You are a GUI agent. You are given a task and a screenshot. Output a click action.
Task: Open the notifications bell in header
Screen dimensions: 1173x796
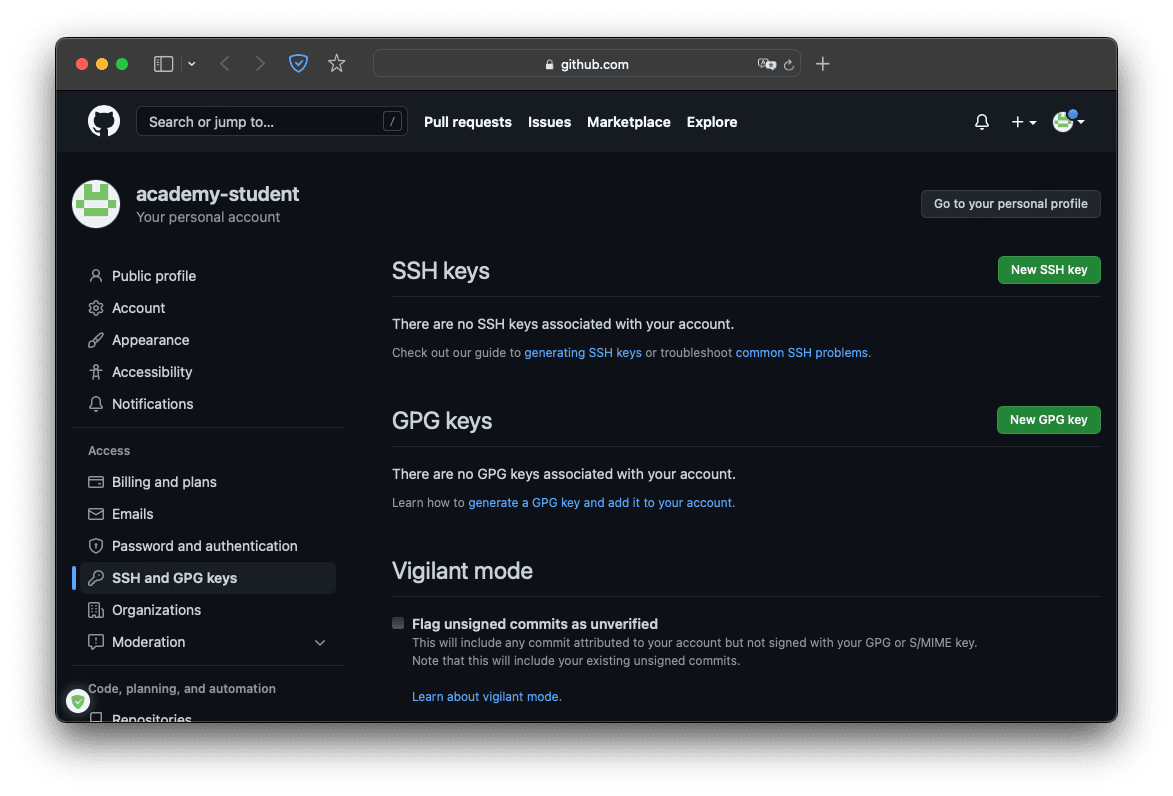[x=981, y=122]
